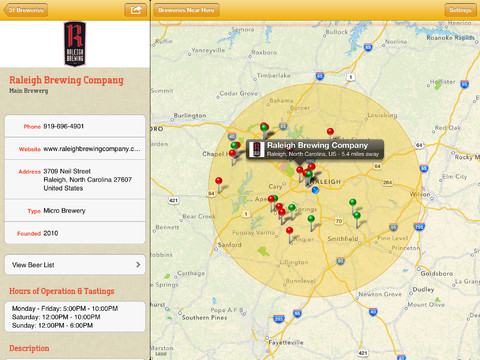
Task: Open website www.raleighbrewingcompany.c...
Action: 75,149
